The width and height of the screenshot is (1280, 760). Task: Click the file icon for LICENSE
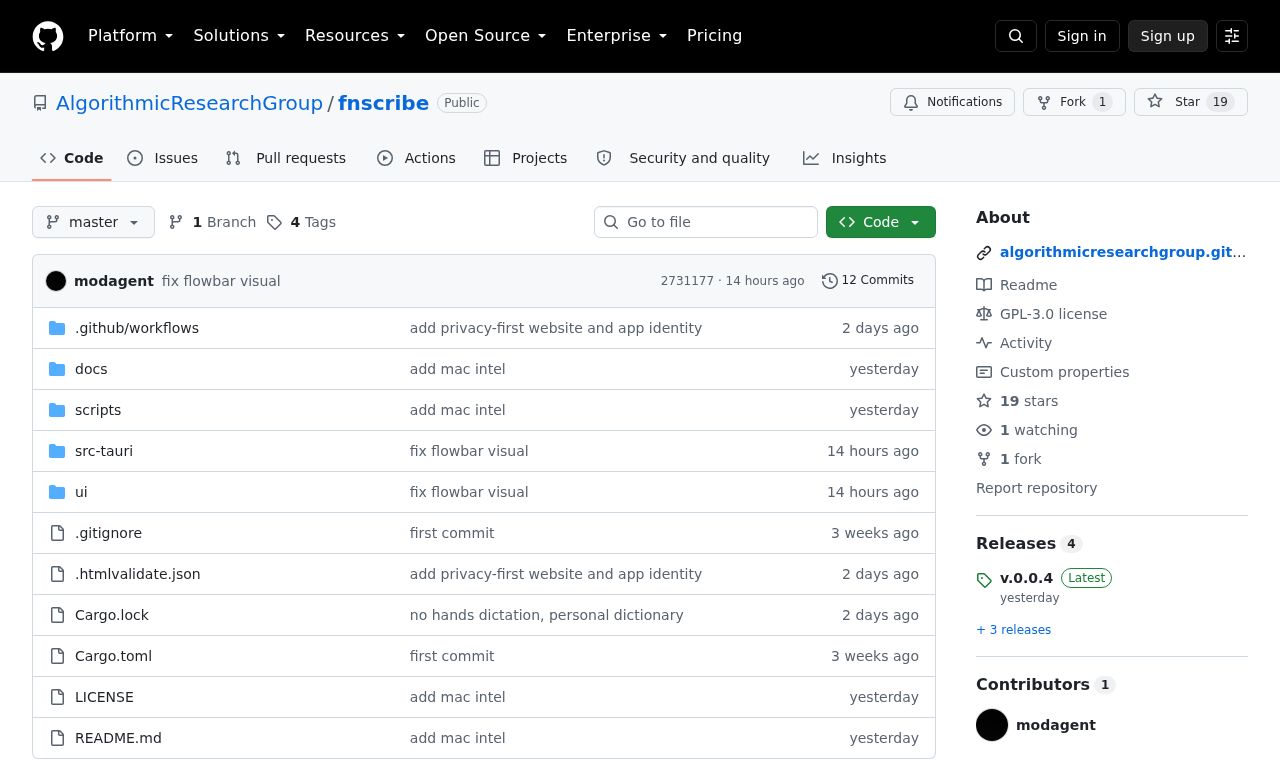(x=57, y=697)
